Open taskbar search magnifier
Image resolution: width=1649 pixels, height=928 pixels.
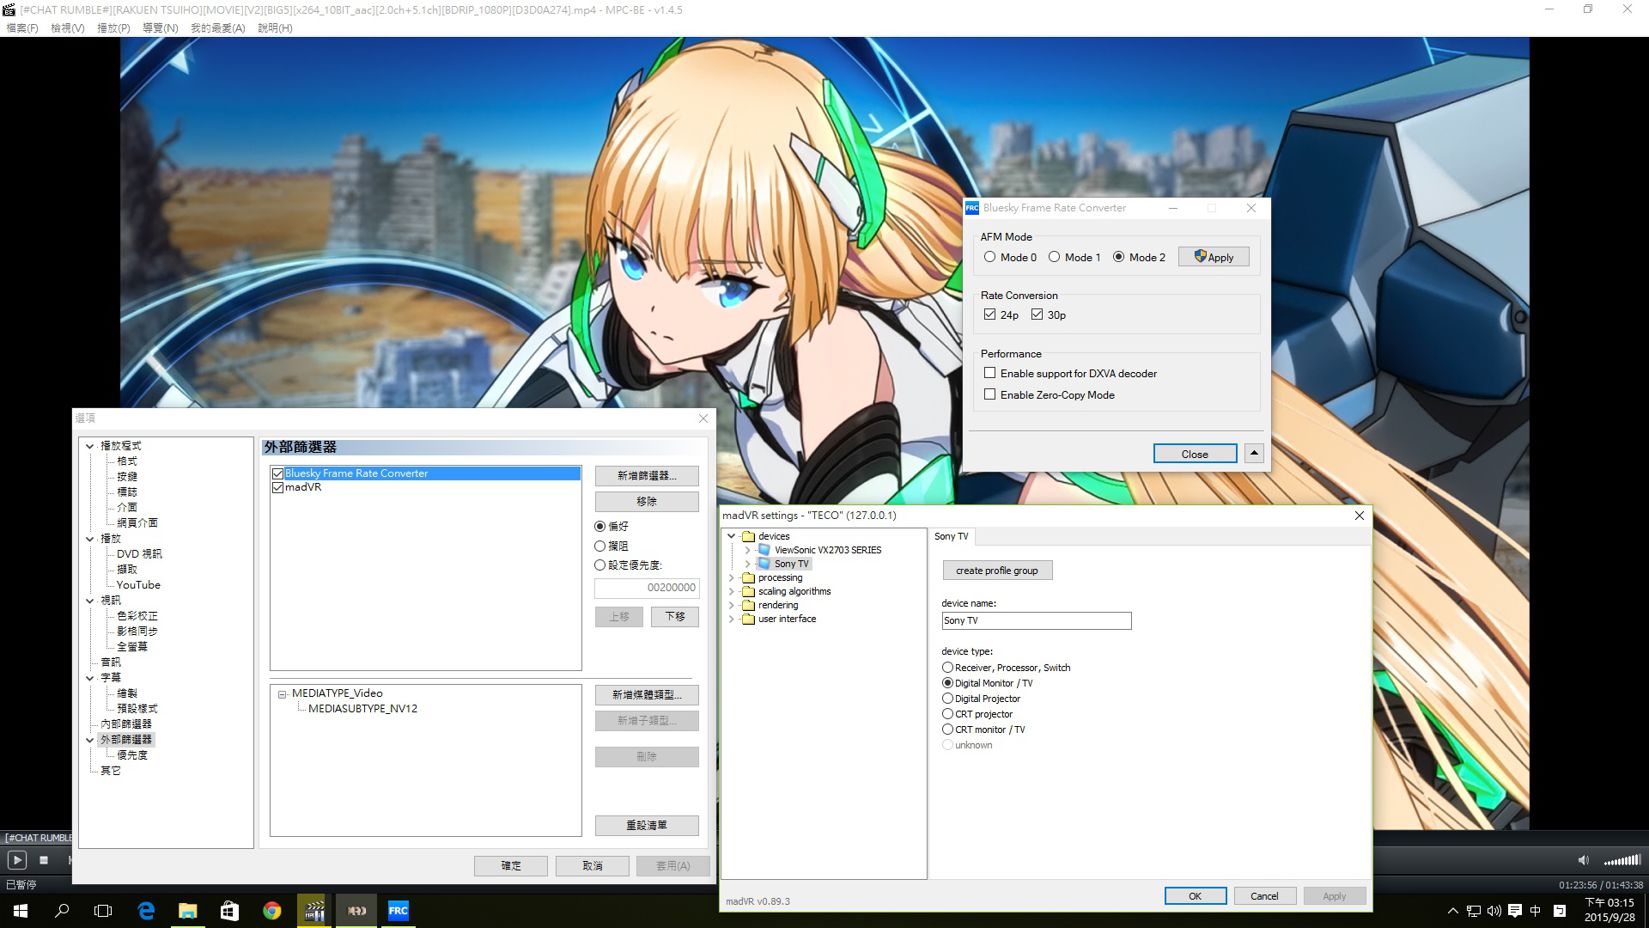click(x=62, y=911)
